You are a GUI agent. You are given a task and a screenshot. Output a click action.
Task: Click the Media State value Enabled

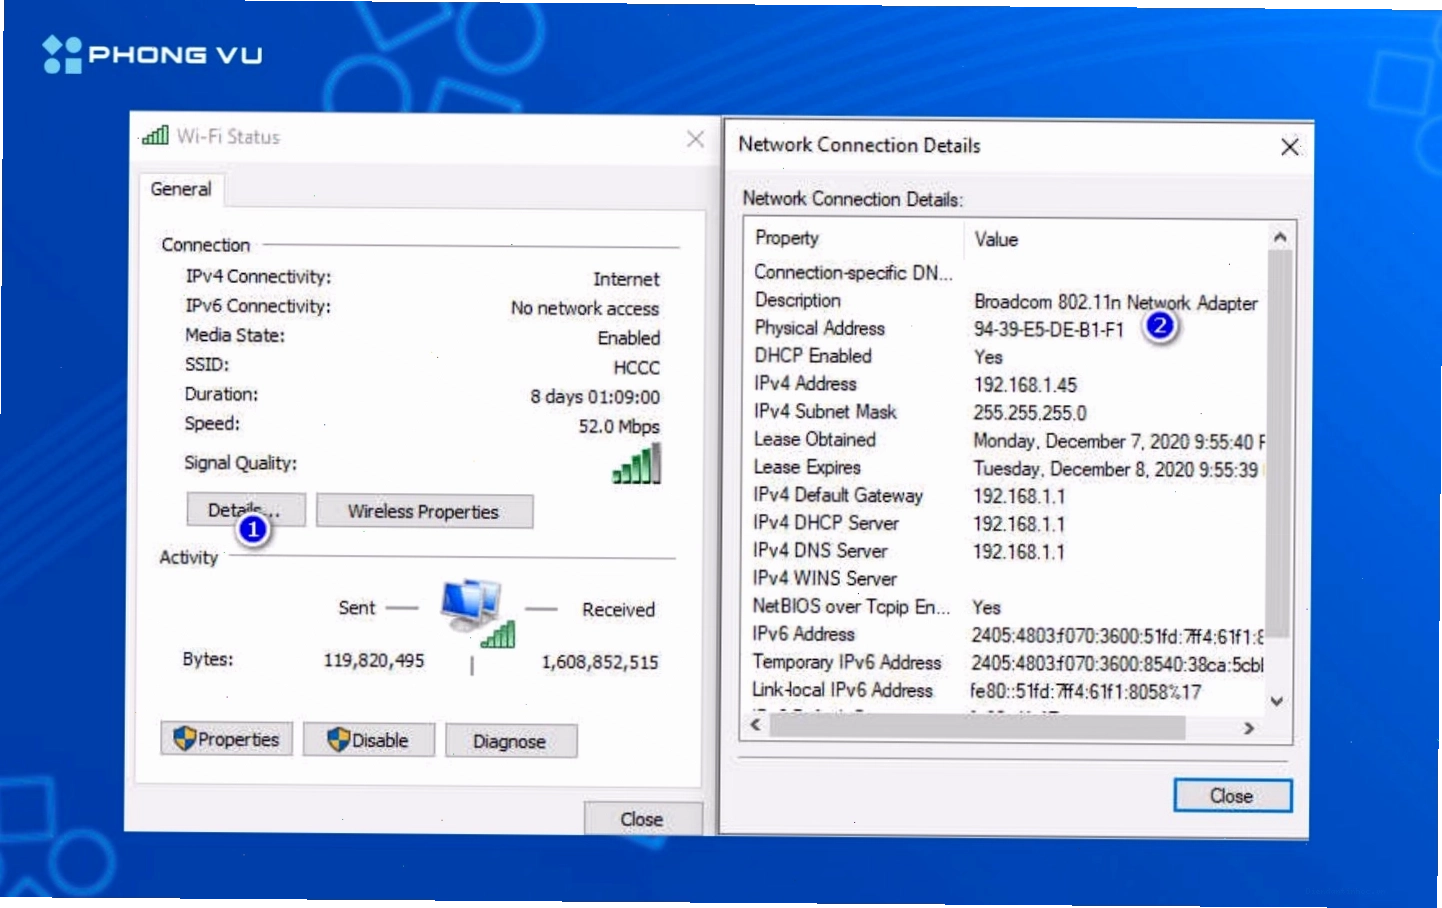coord(629,338)
